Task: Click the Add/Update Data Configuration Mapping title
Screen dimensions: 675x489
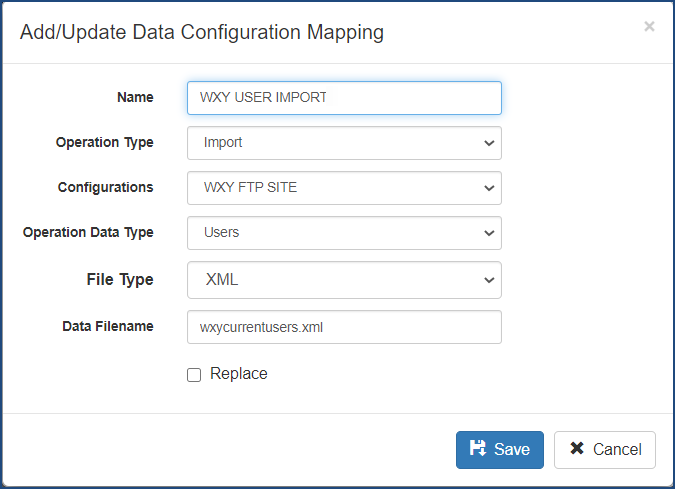Action: pyautogui.click(x=202, y=32)
